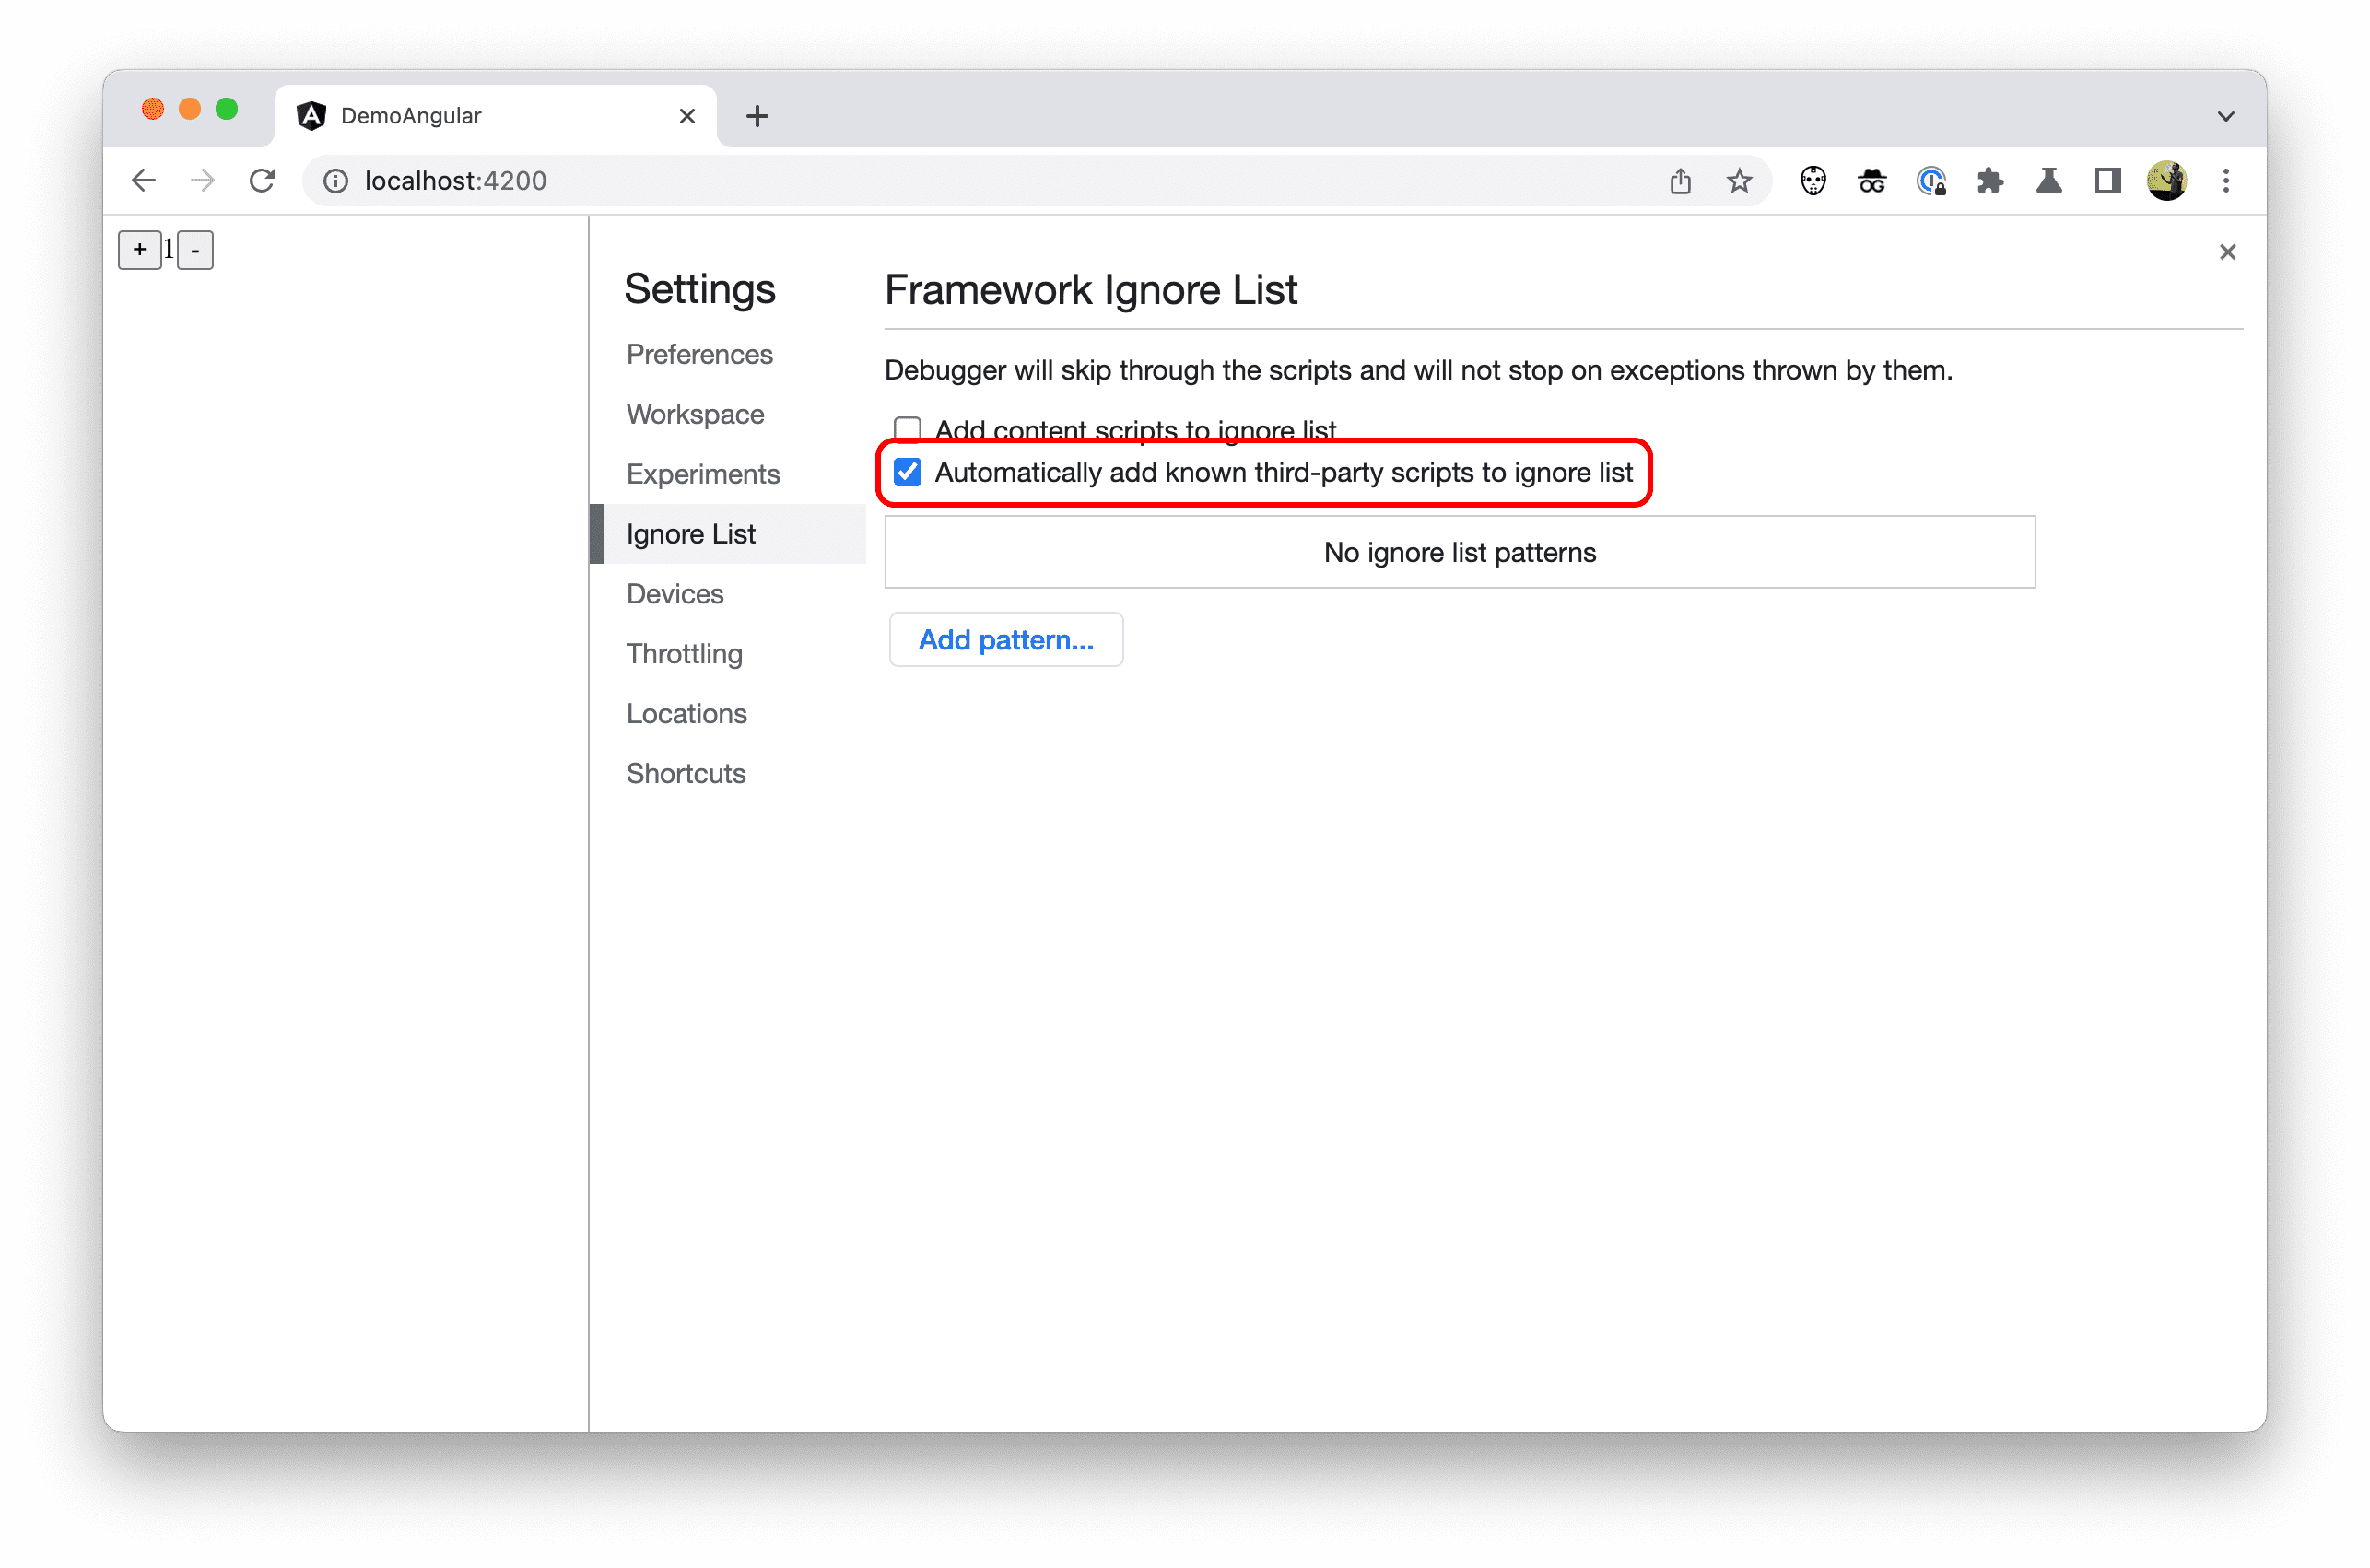Click the ad-blocker shield icon in toolbar
This screenshot has height=1568, width=2370.
point(1812,181)
